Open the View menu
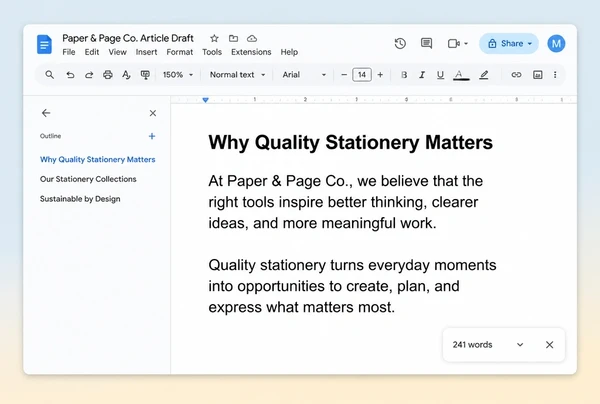Image resolution: width=600 pixels, height=404 pixels. 117,52
